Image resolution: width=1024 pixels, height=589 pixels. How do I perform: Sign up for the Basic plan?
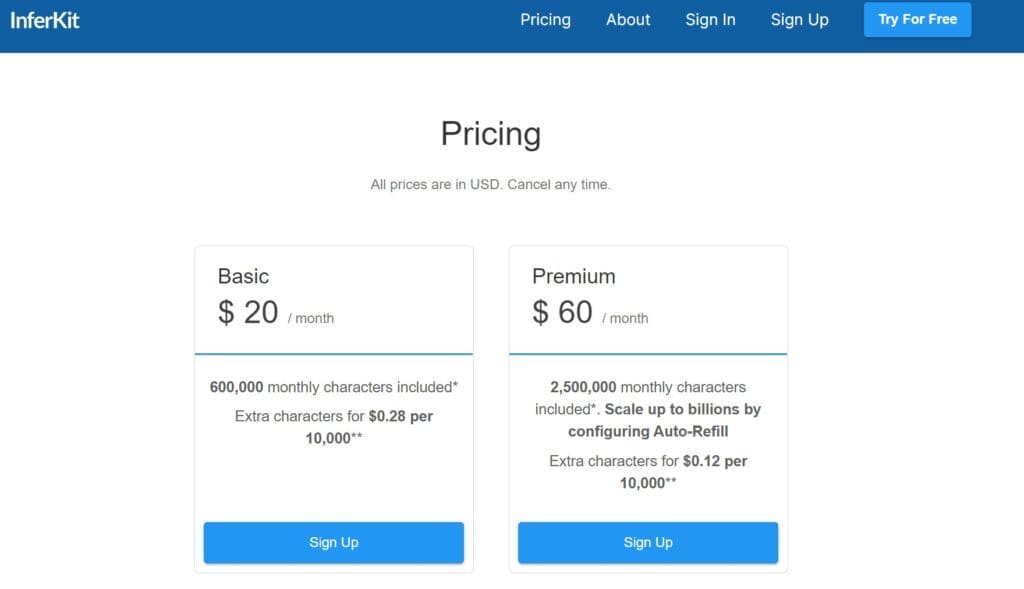tap(333, 542)
